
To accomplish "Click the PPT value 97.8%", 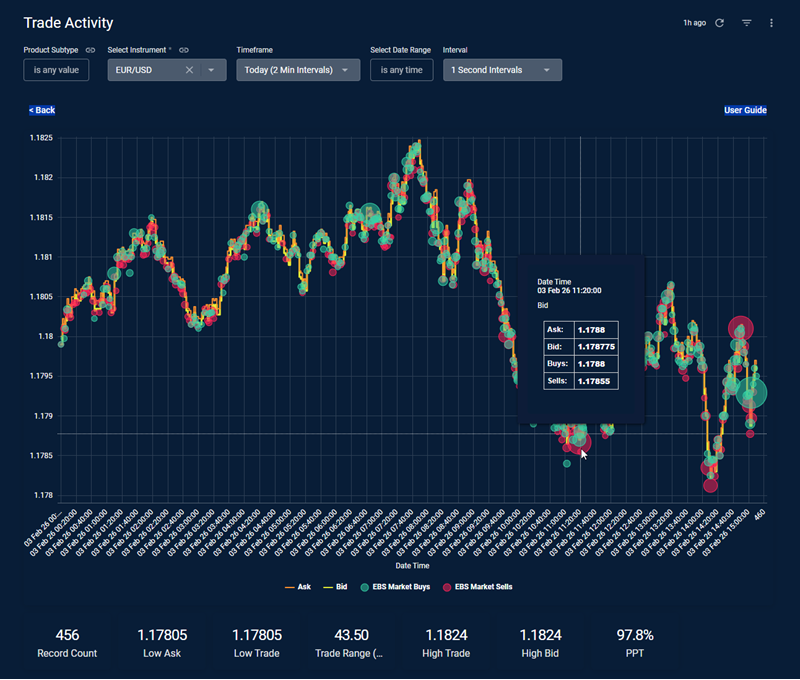I will [635, 635].
